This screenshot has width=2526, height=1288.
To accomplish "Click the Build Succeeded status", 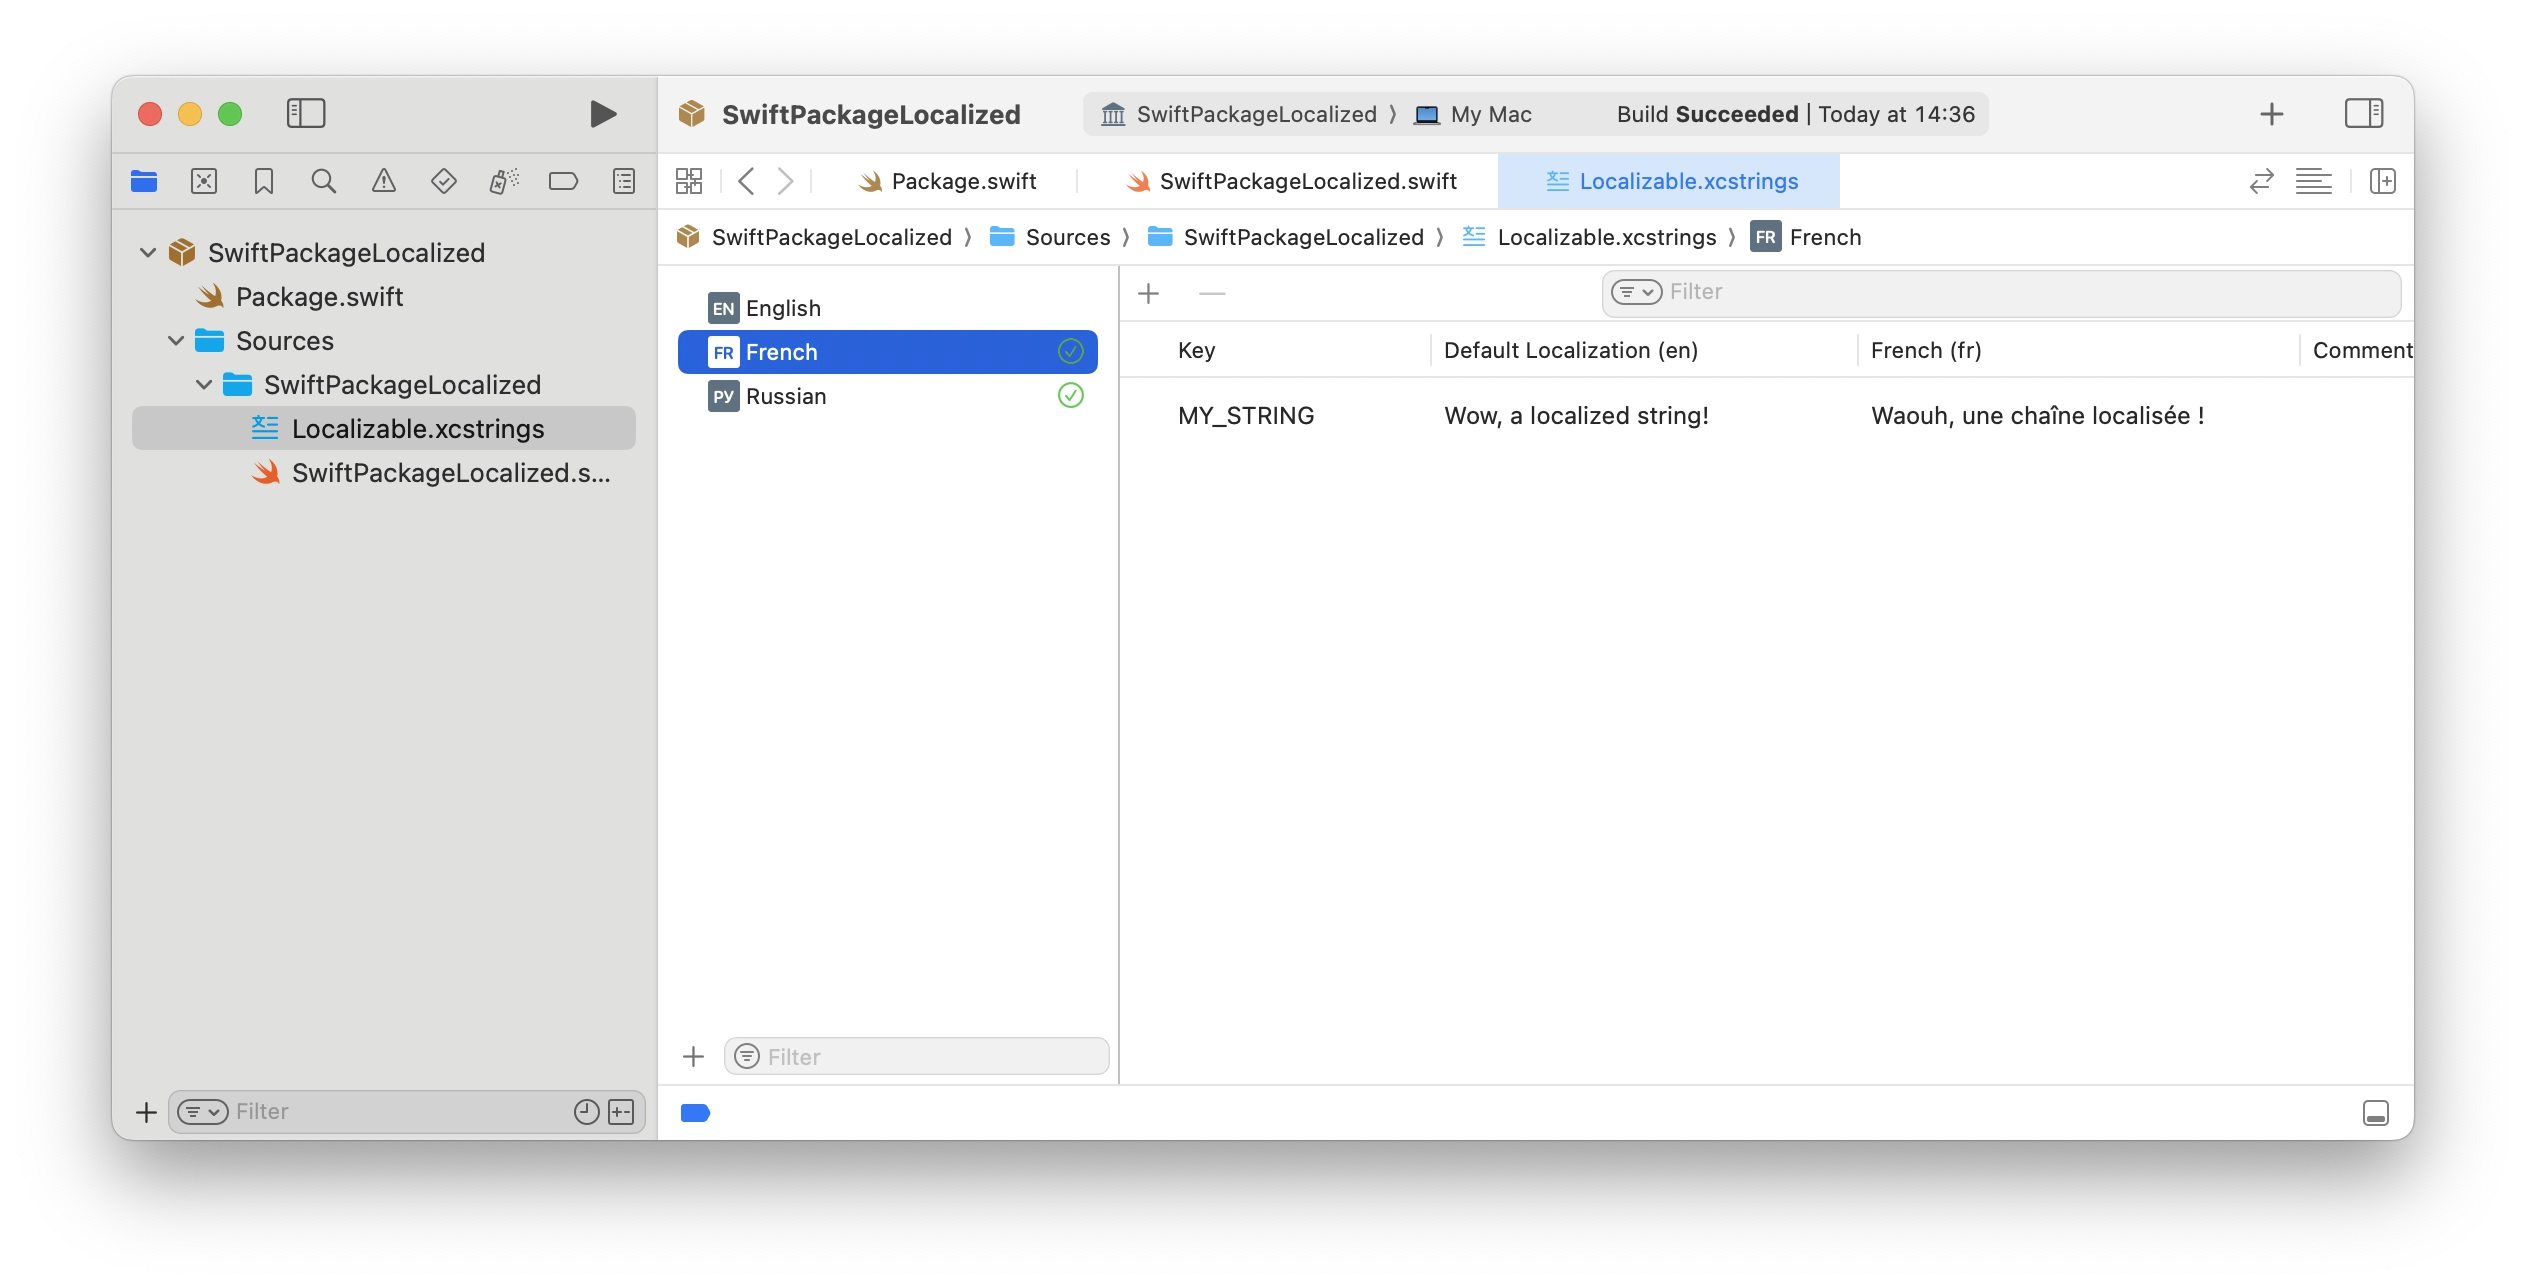I will click(x=1796, y=114).
